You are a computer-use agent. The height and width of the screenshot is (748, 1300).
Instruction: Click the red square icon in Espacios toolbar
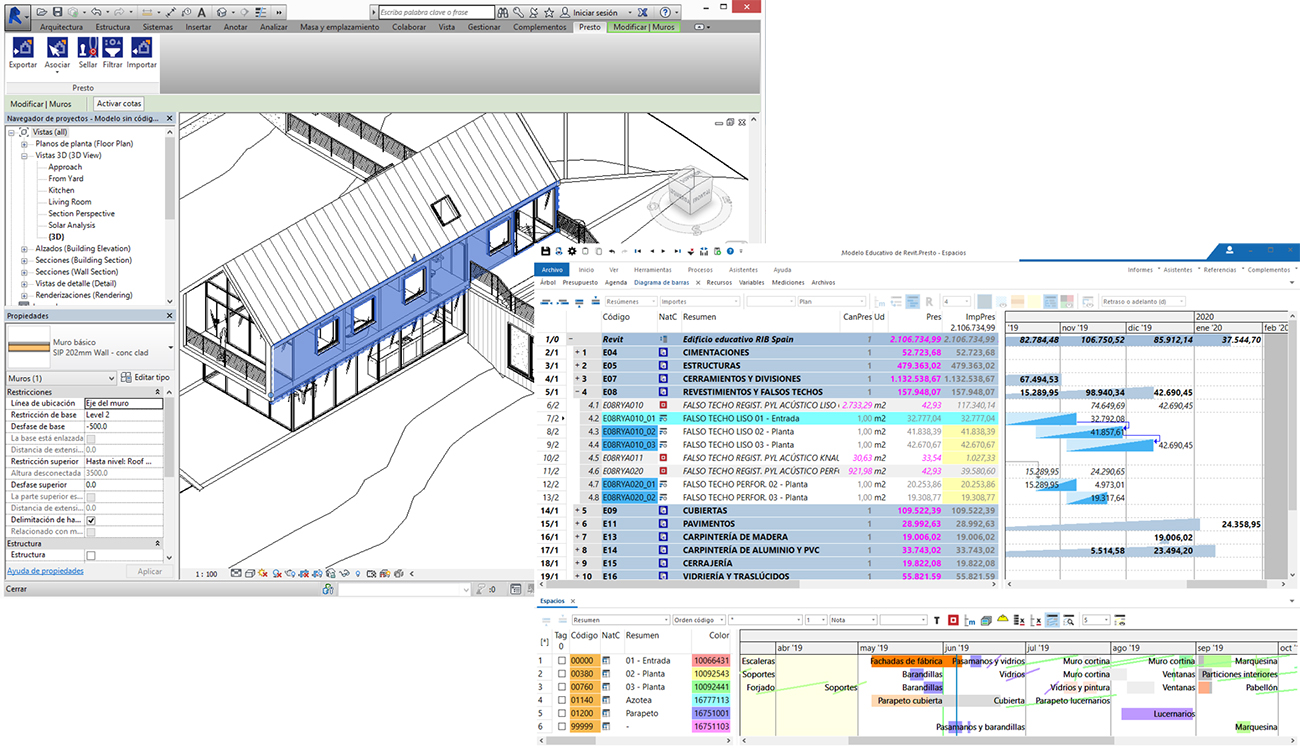point(953,620)
